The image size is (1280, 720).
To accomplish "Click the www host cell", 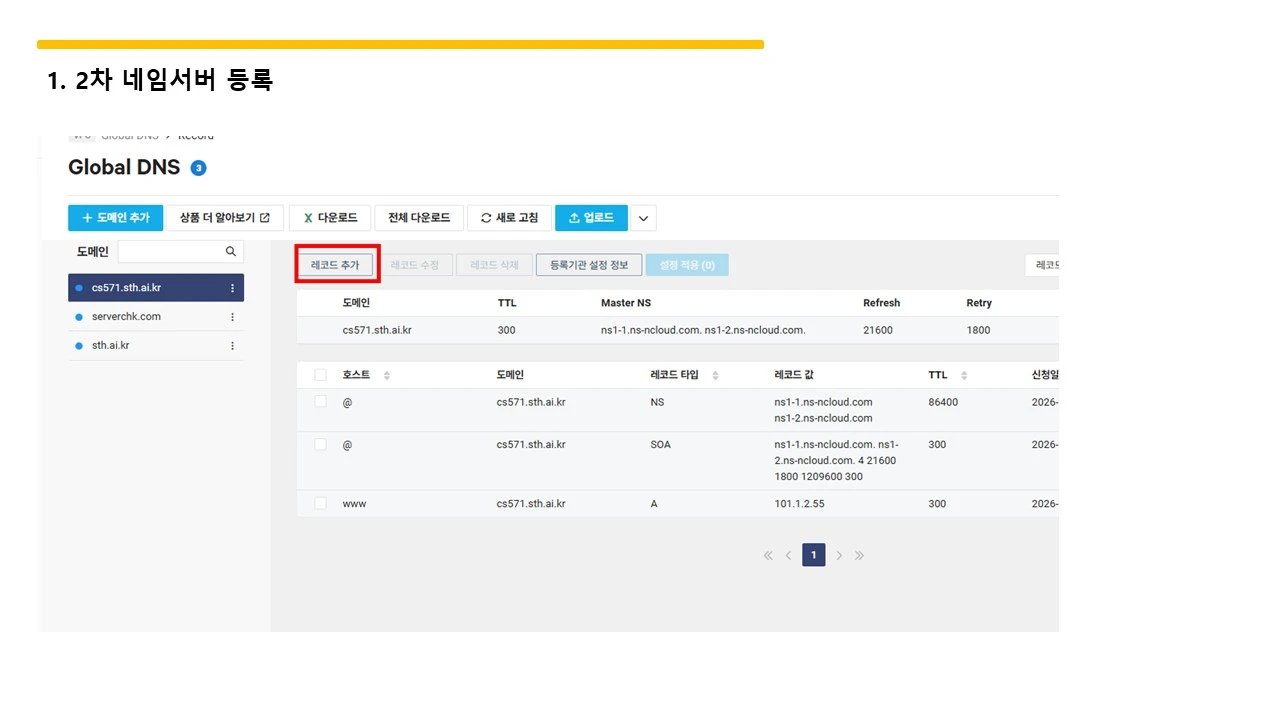I will pos(354,504).
